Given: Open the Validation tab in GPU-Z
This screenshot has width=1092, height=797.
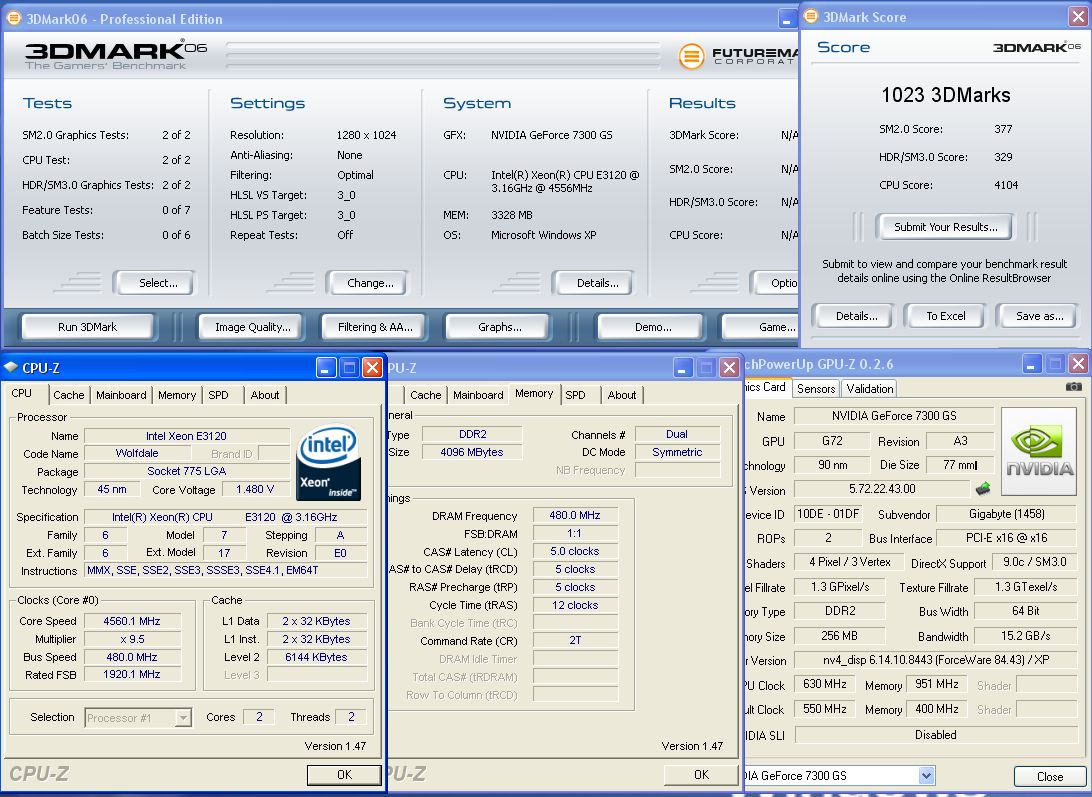Looking at the screenshot, I should point(869,389).
